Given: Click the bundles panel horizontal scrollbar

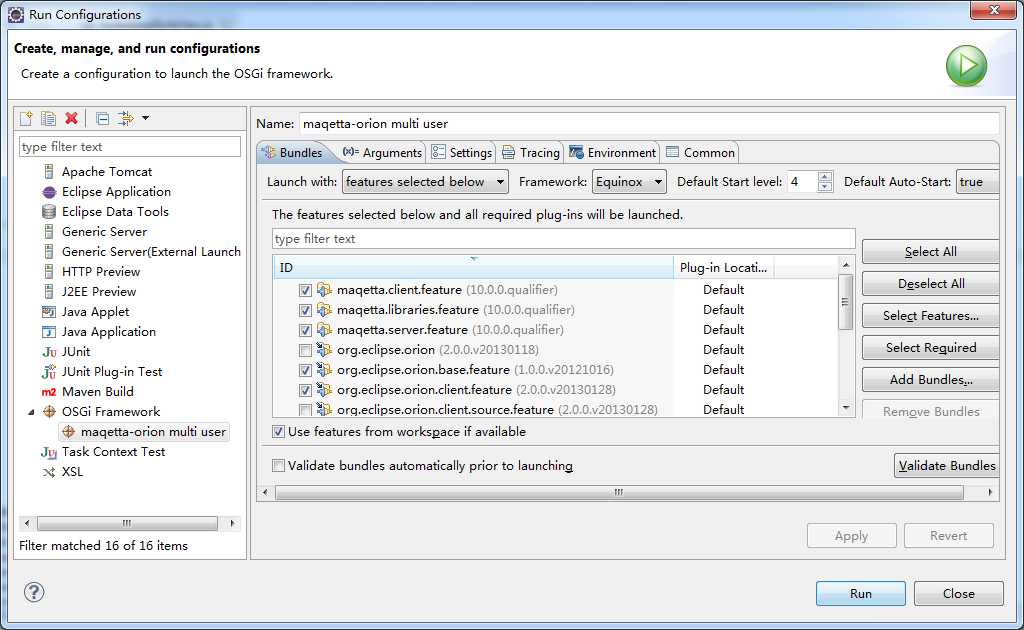Looking at the screenshot, I should [x=619, y=492].
